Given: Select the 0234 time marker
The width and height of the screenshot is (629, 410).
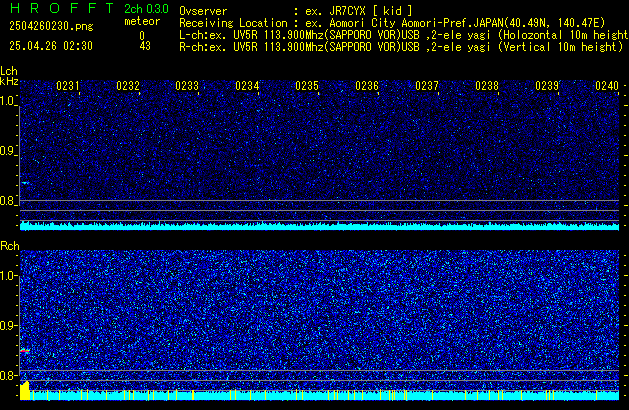Looking at the screenshot, I should tap(247, 86).
